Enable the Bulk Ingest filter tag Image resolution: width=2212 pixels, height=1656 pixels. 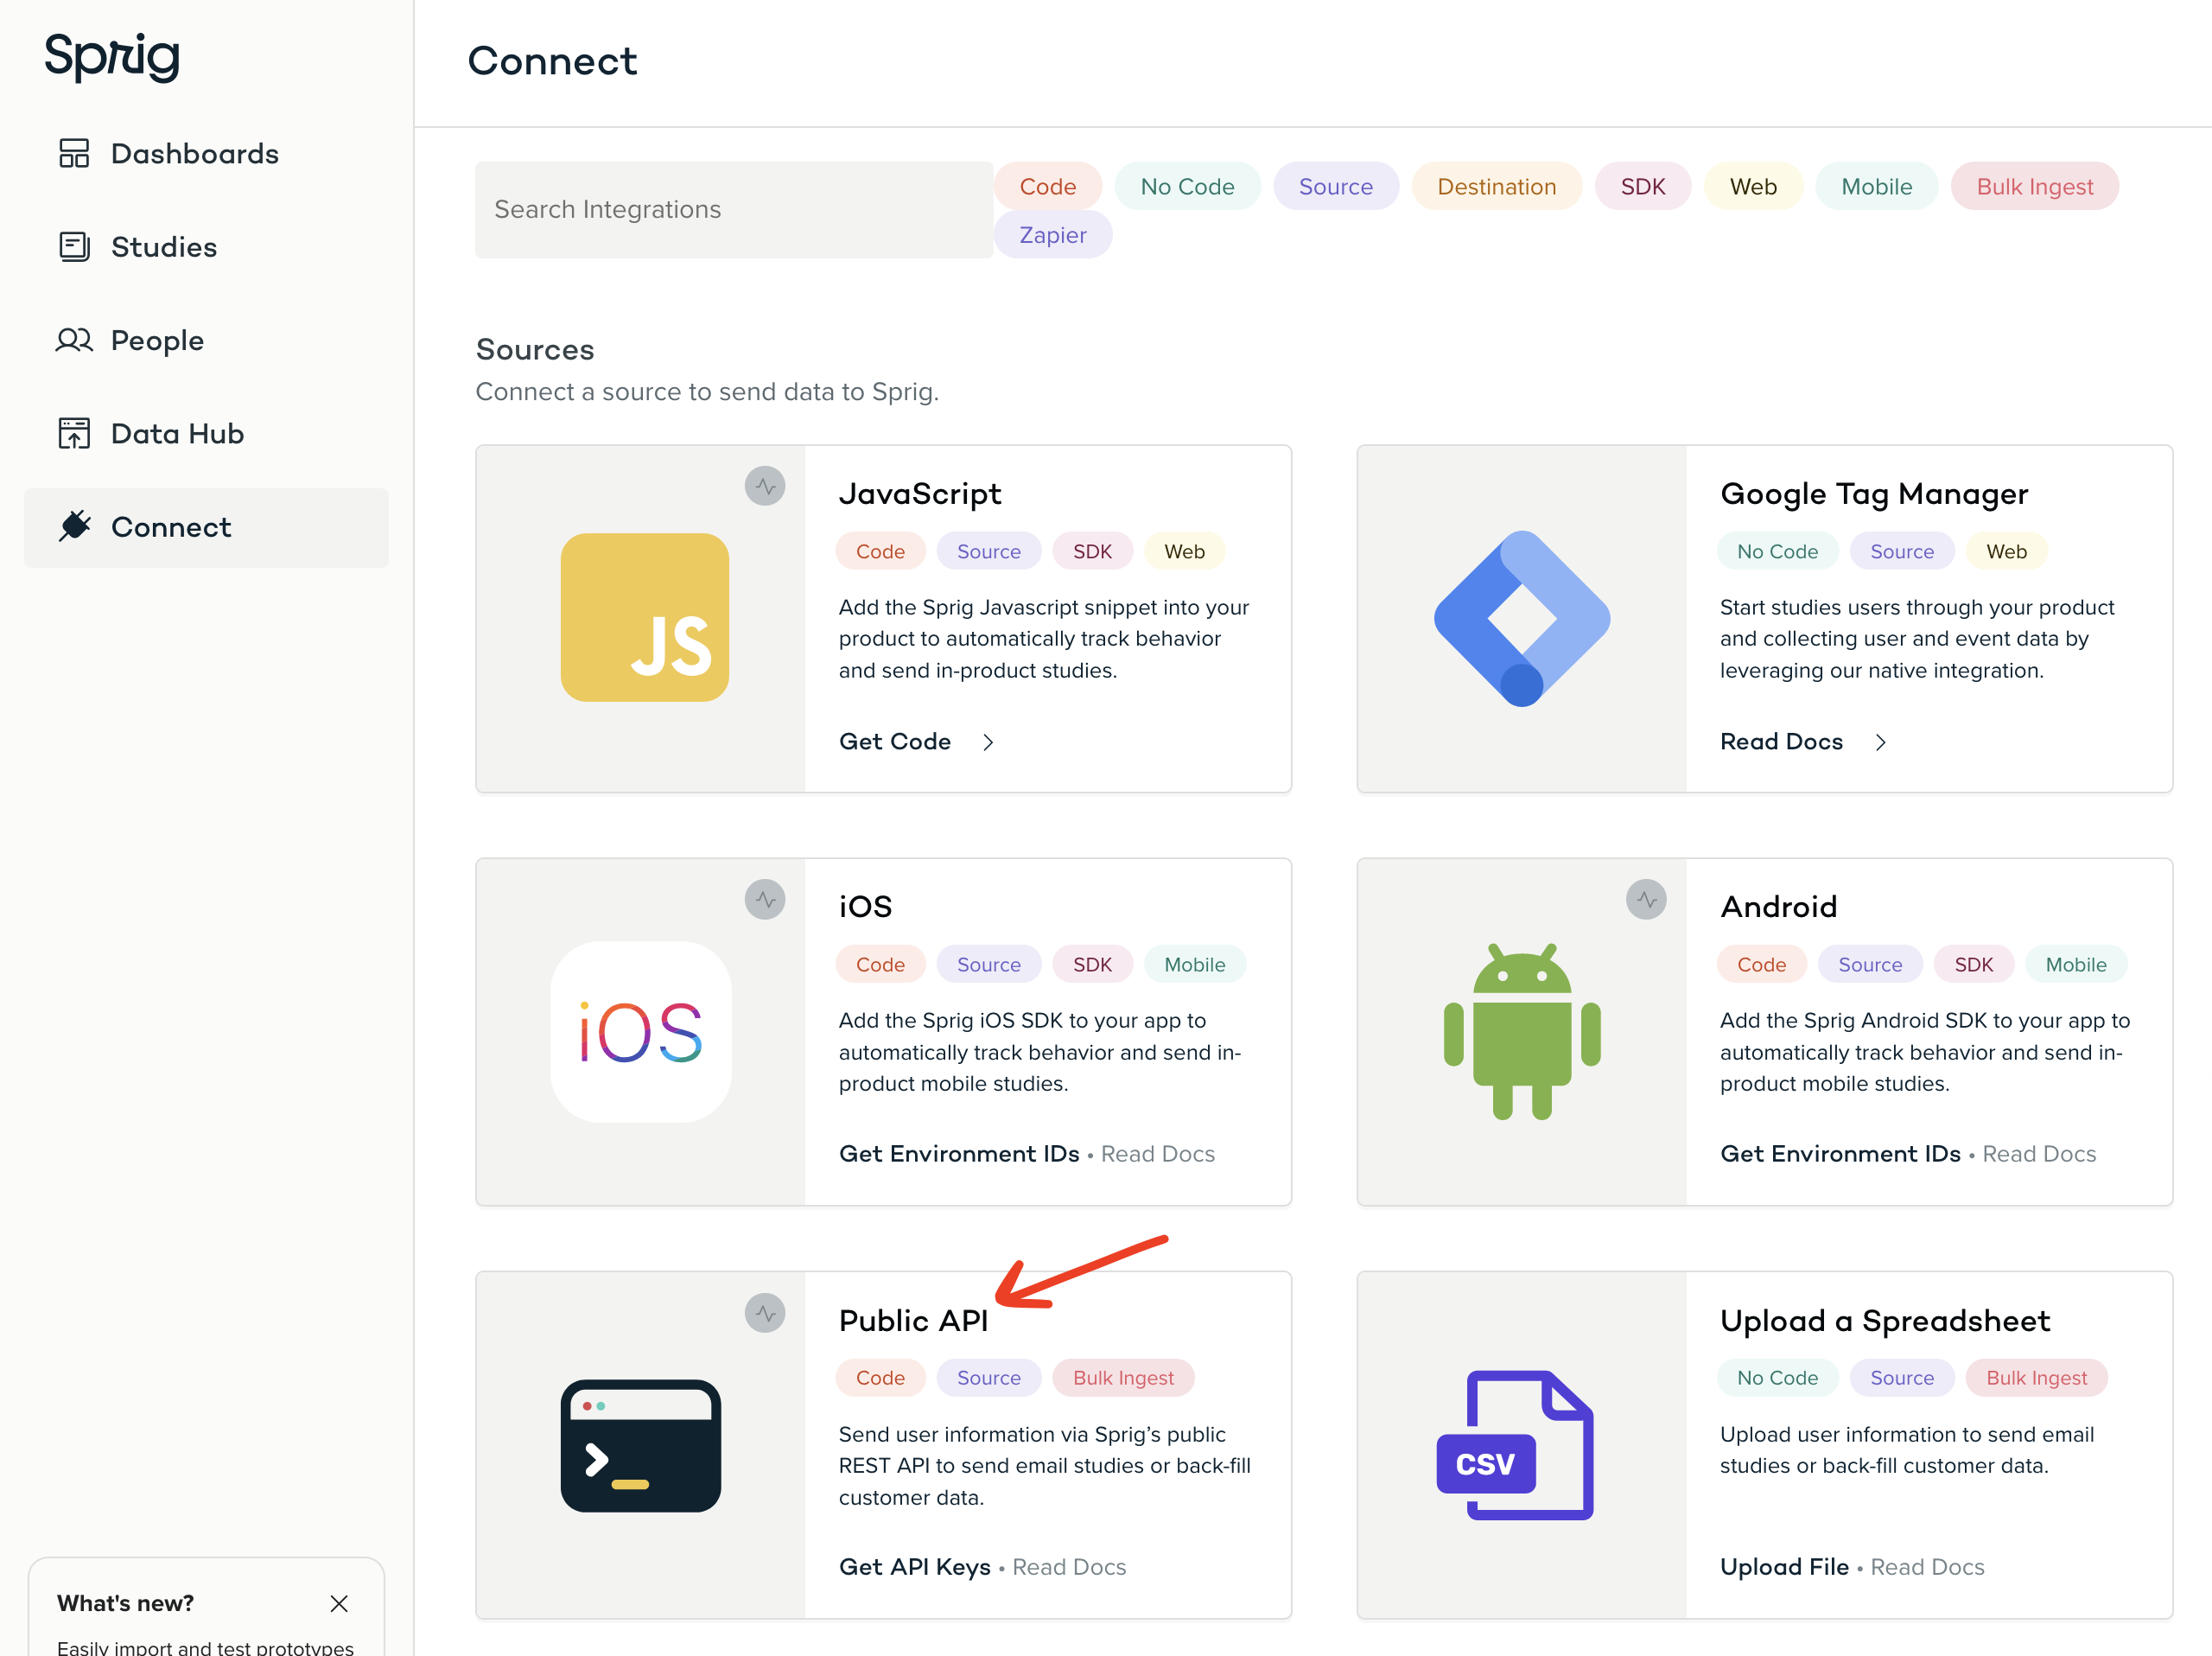2033,187
